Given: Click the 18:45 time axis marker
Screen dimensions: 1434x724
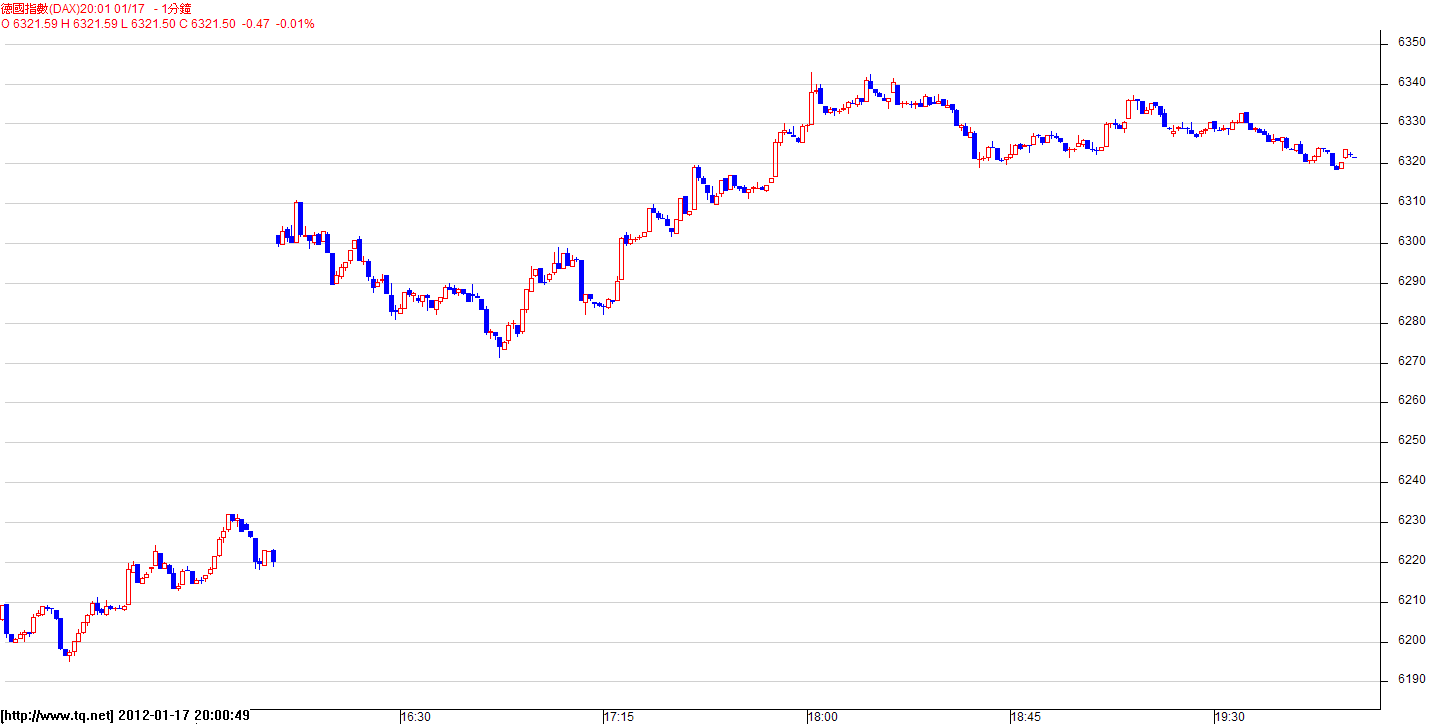Looking at the screenshot, I should point(1026,717).
